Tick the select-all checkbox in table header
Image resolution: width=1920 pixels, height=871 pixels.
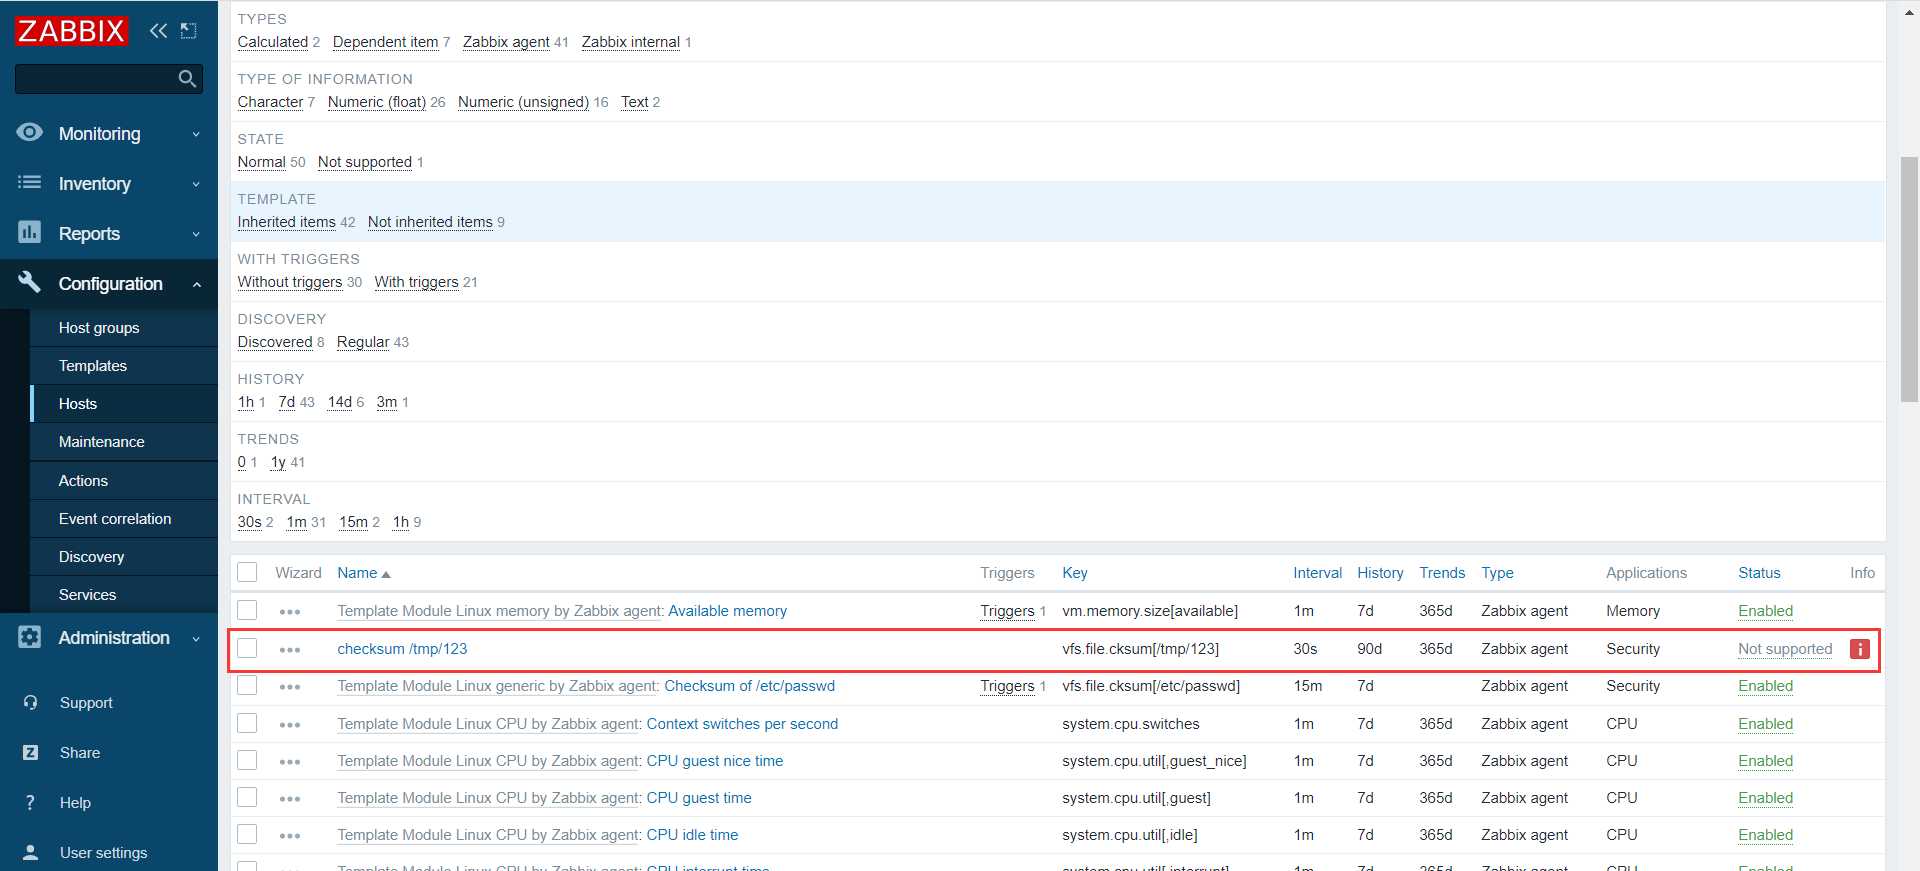click(x=247, y=572)
